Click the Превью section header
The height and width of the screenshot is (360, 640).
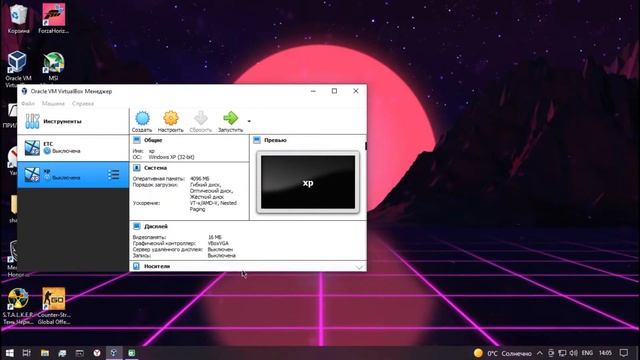pos(275,140)
